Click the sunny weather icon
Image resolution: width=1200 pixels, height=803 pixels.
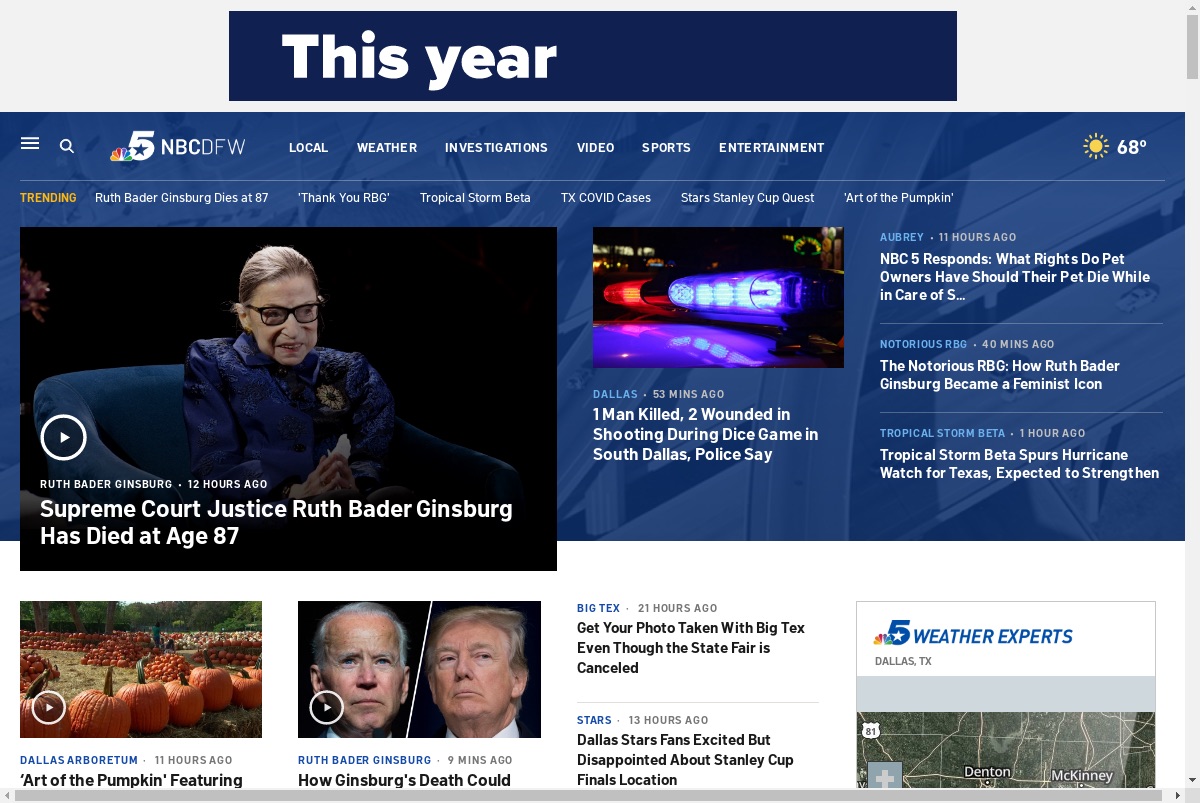[1096, 146]
